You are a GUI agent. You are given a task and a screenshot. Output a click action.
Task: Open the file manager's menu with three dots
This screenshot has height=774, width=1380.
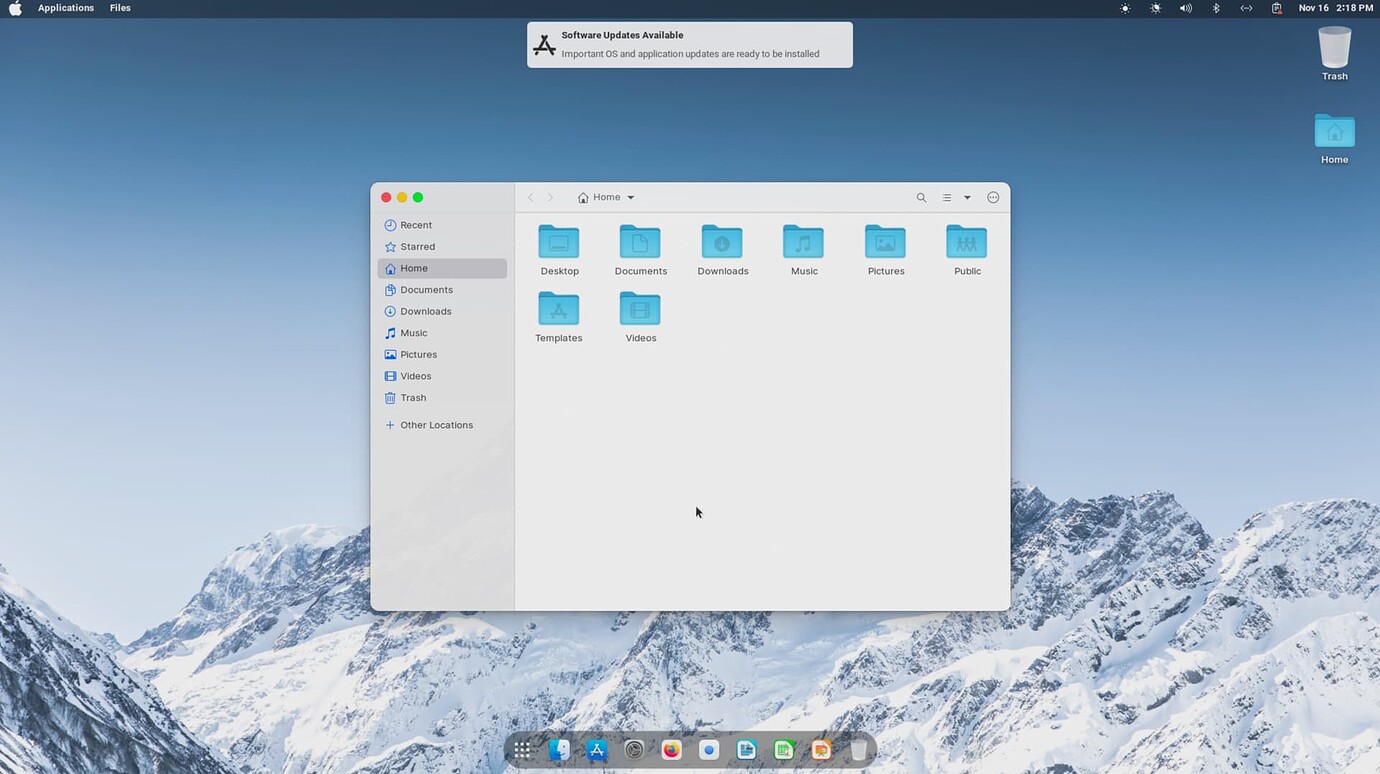[992, 197]
